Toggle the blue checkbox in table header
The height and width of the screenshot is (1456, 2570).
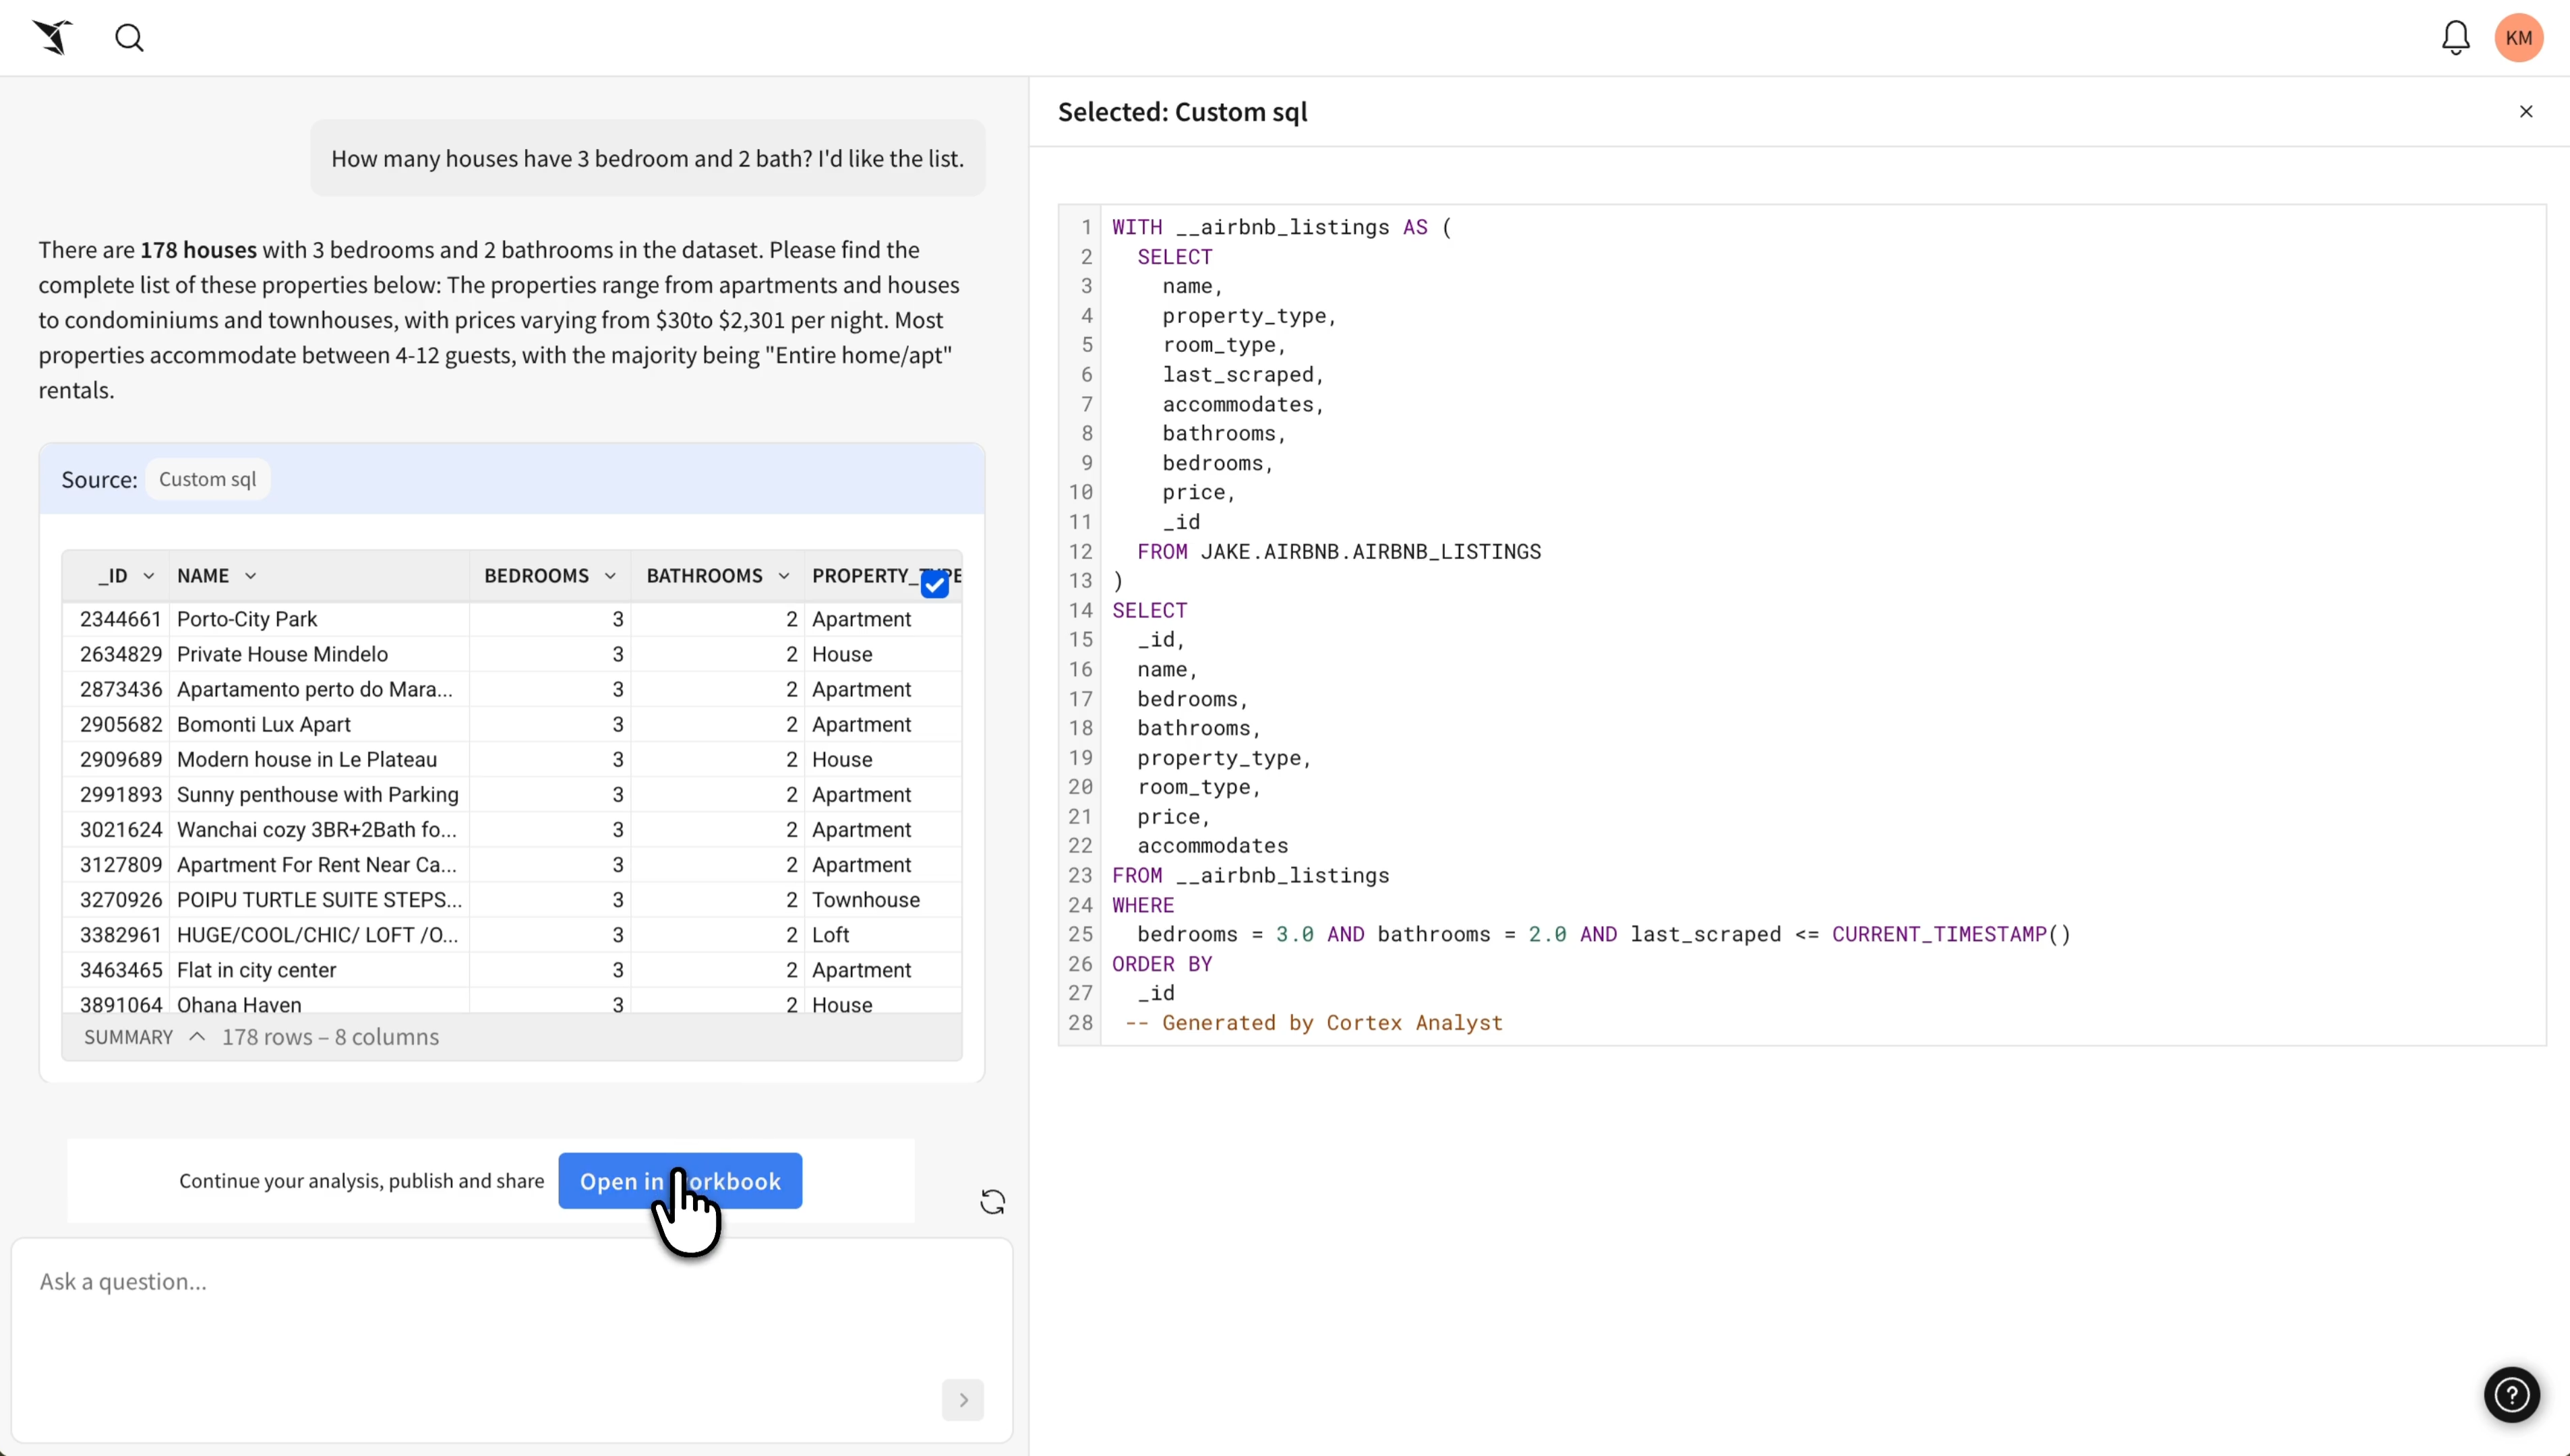pos(934,584)
